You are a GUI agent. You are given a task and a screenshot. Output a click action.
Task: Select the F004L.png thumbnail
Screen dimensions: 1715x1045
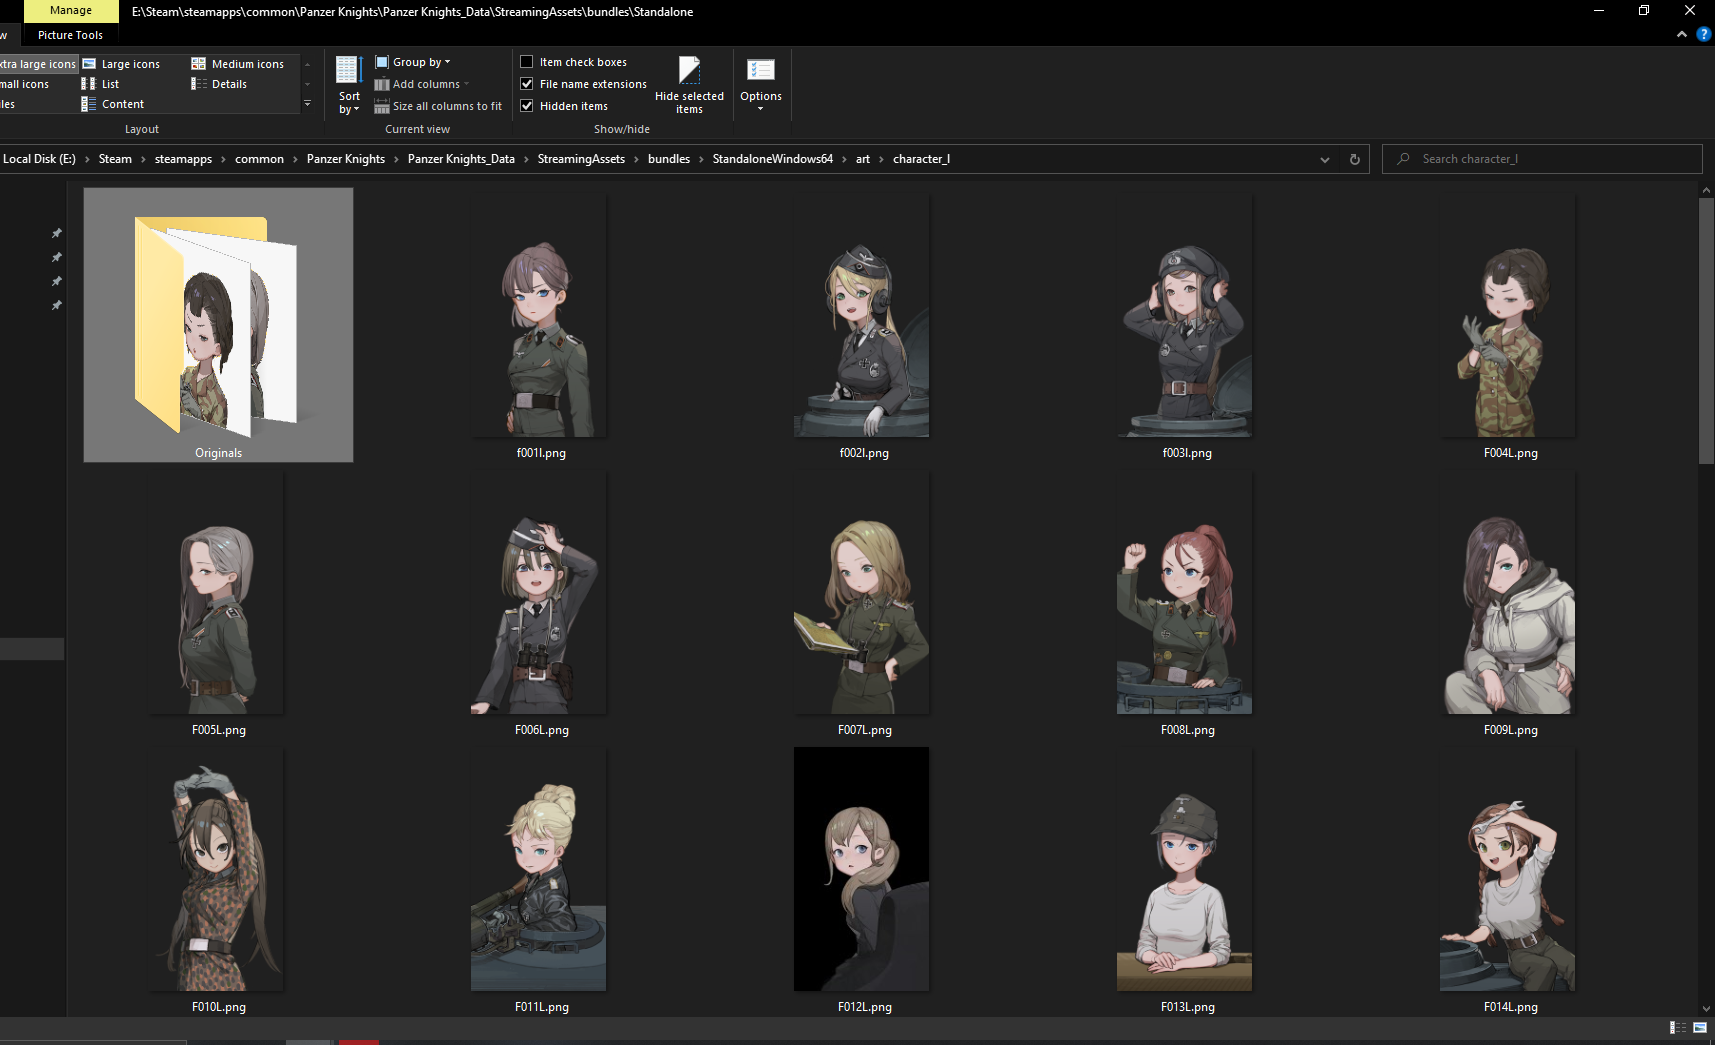point(1508,316)
